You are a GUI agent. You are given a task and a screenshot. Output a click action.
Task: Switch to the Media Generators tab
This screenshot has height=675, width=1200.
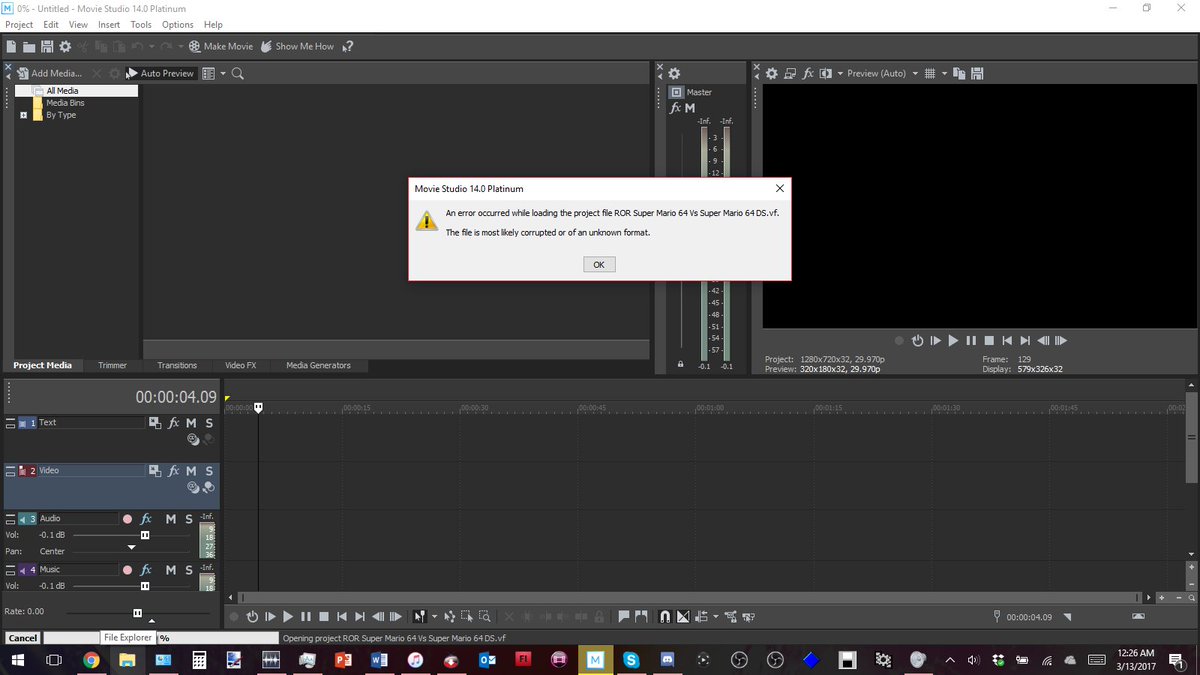click(x=318, y=365)
